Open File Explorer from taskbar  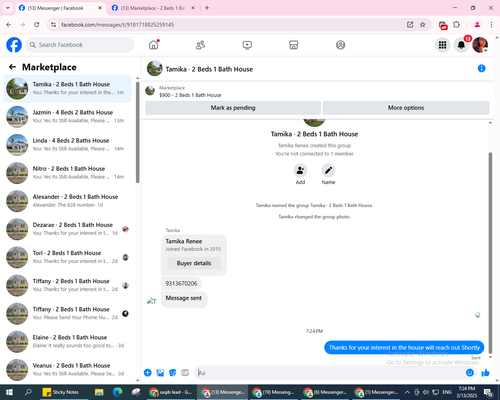point(99,392)
